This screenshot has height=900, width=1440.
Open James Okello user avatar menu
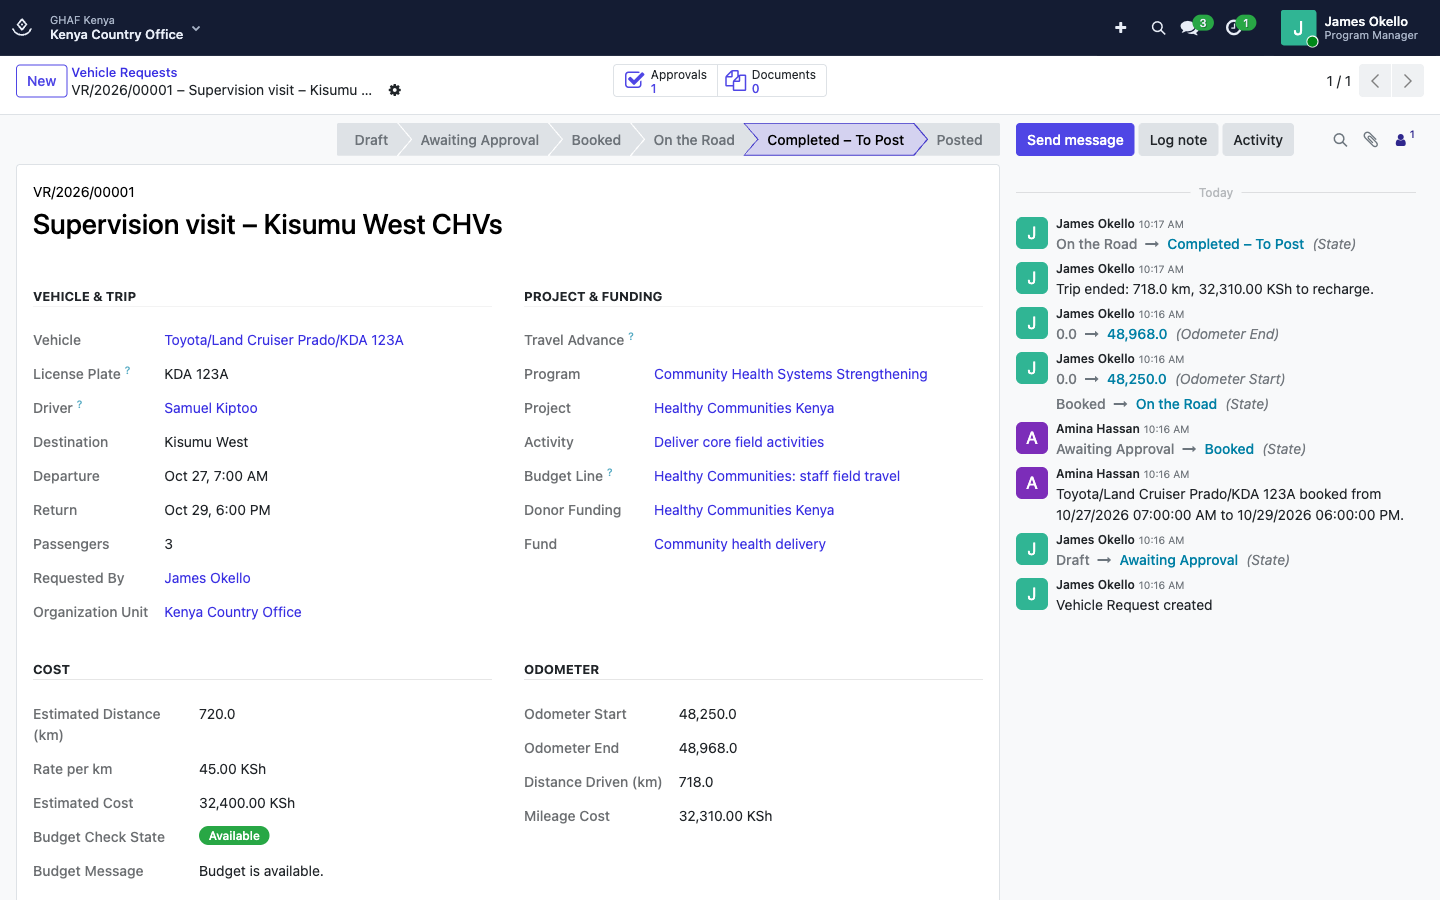coord(1298,28)
